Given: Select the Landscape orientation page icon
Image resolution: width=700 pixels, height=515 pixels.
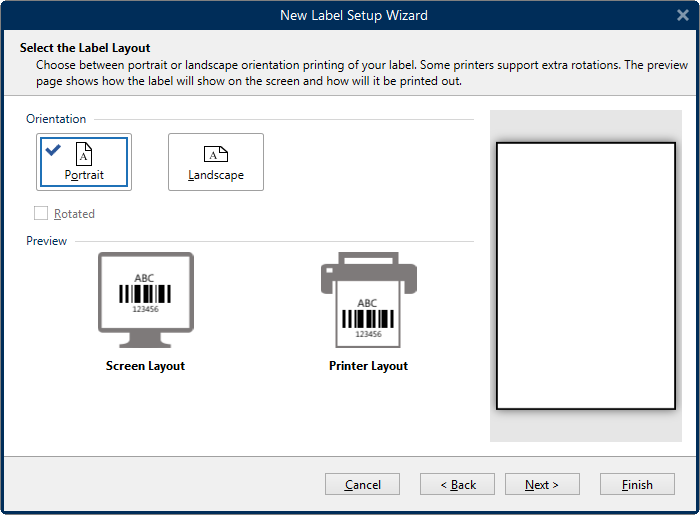Looking at the screenshot, I should click(216, 153).
